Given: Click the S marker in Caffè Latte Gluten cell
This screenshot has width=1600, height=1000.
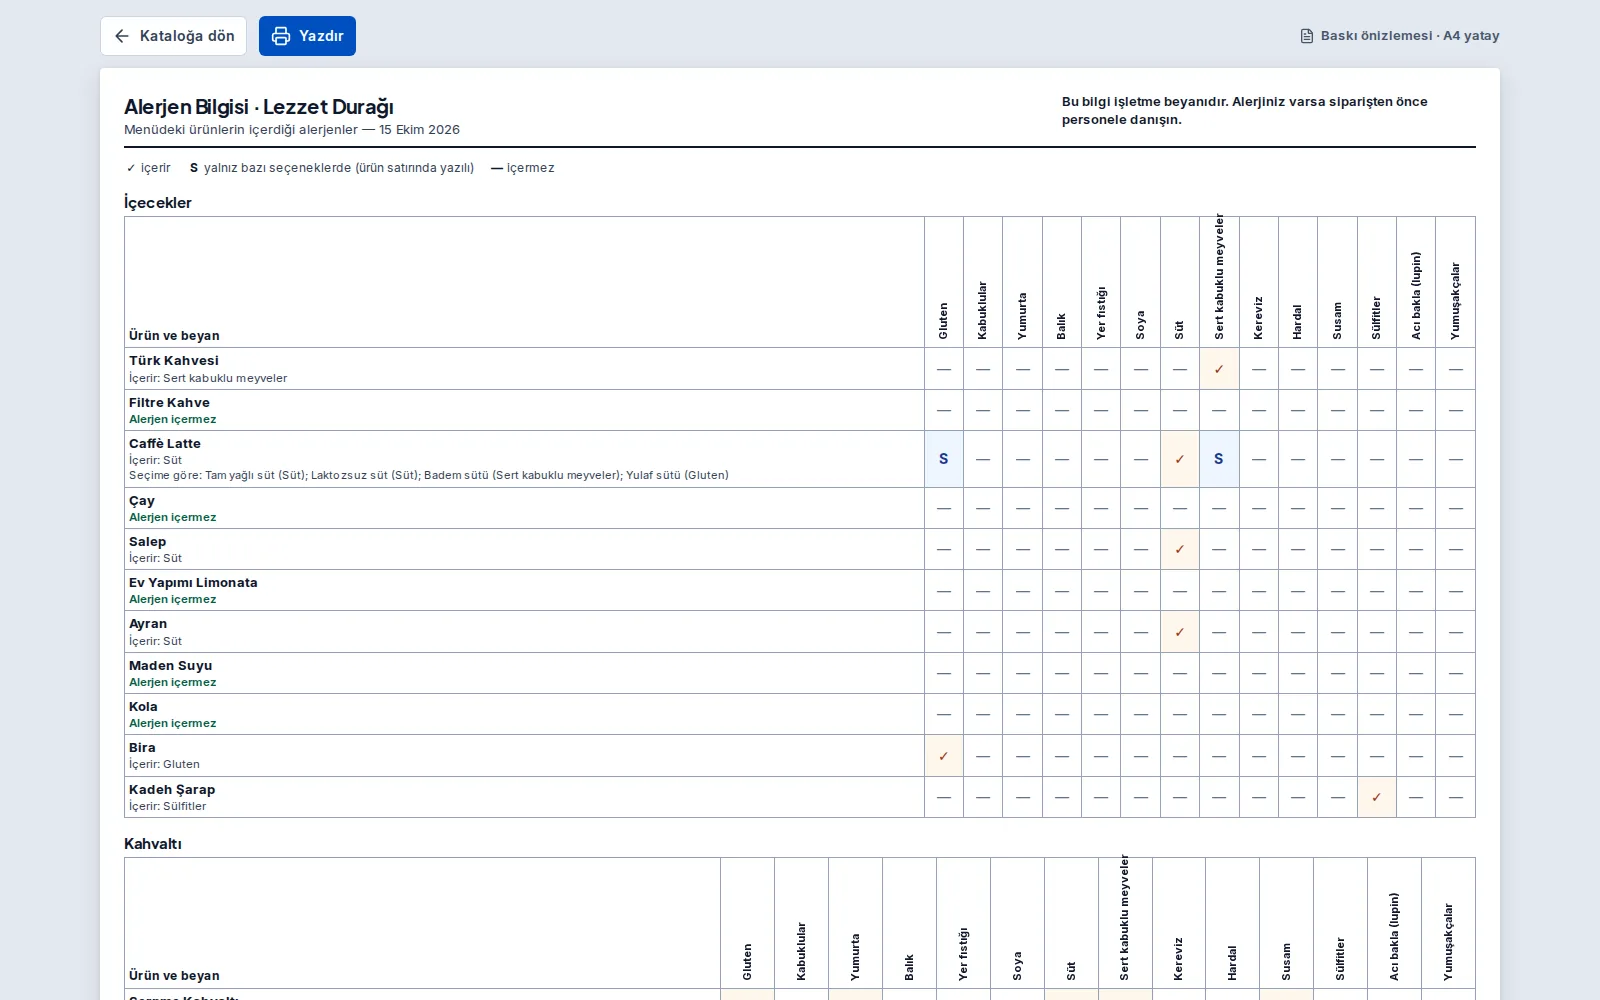Looking at the screenshot, I should 943,459.
